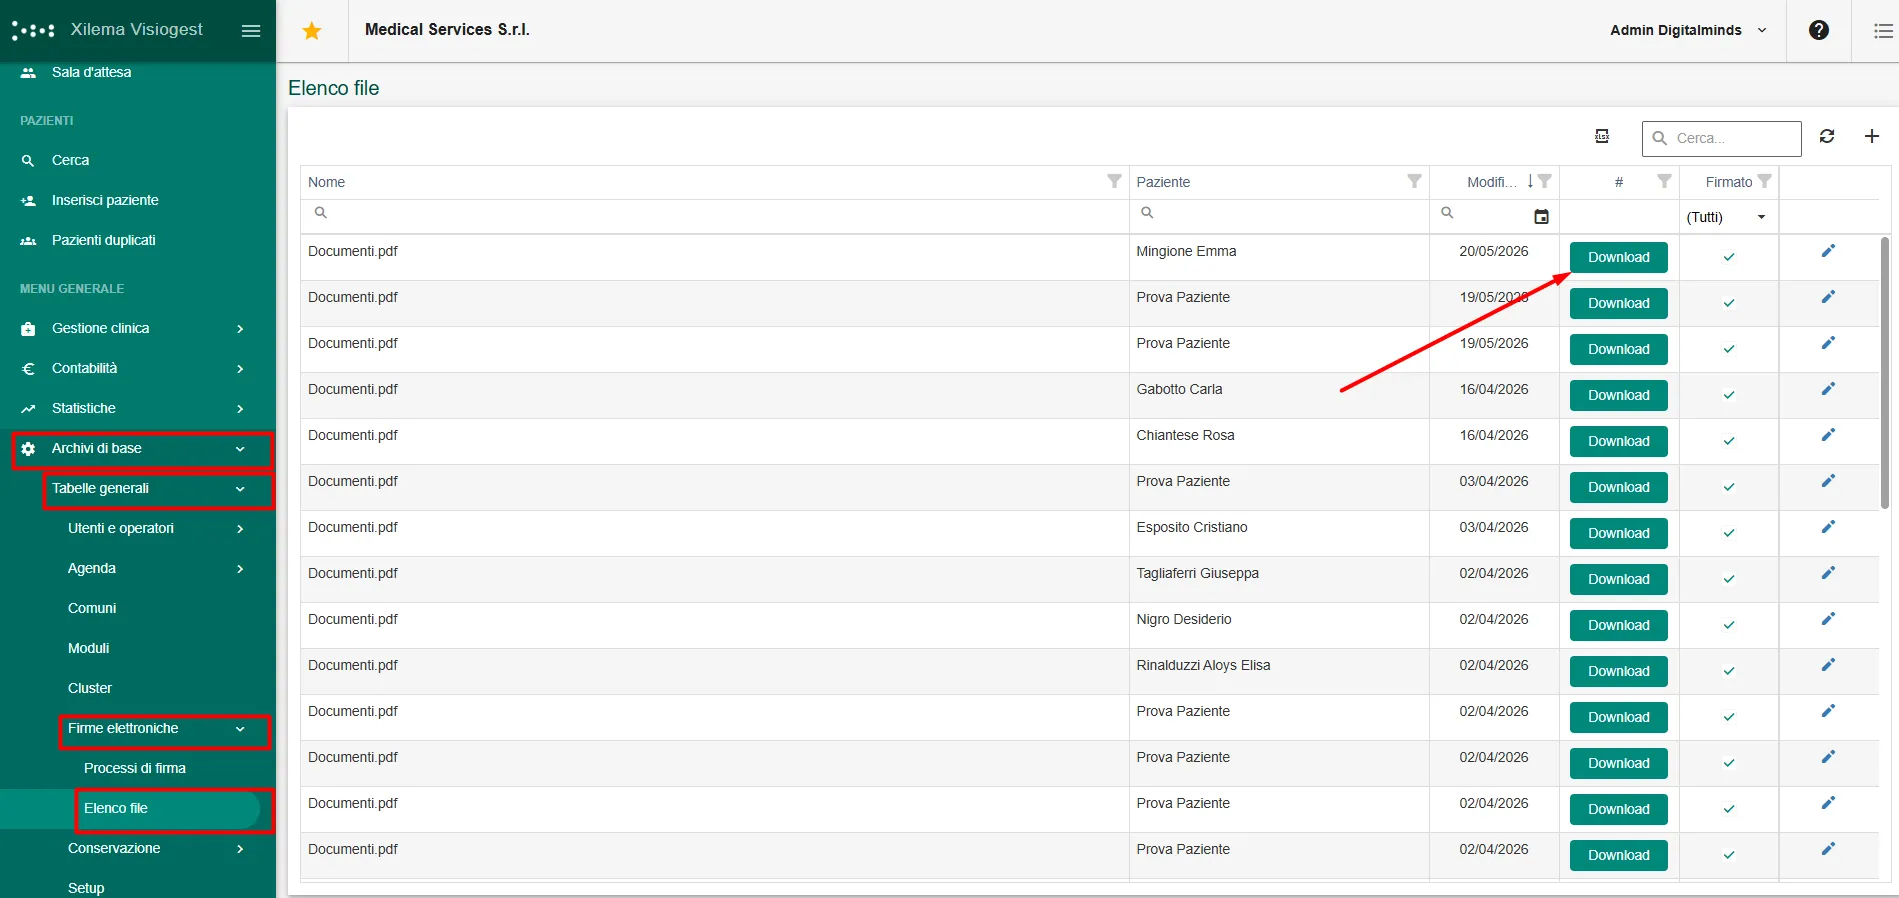Open the Paziente column filter icon
The image size is (1899, 898).
pyautogui.click(x=1414, y=181)
